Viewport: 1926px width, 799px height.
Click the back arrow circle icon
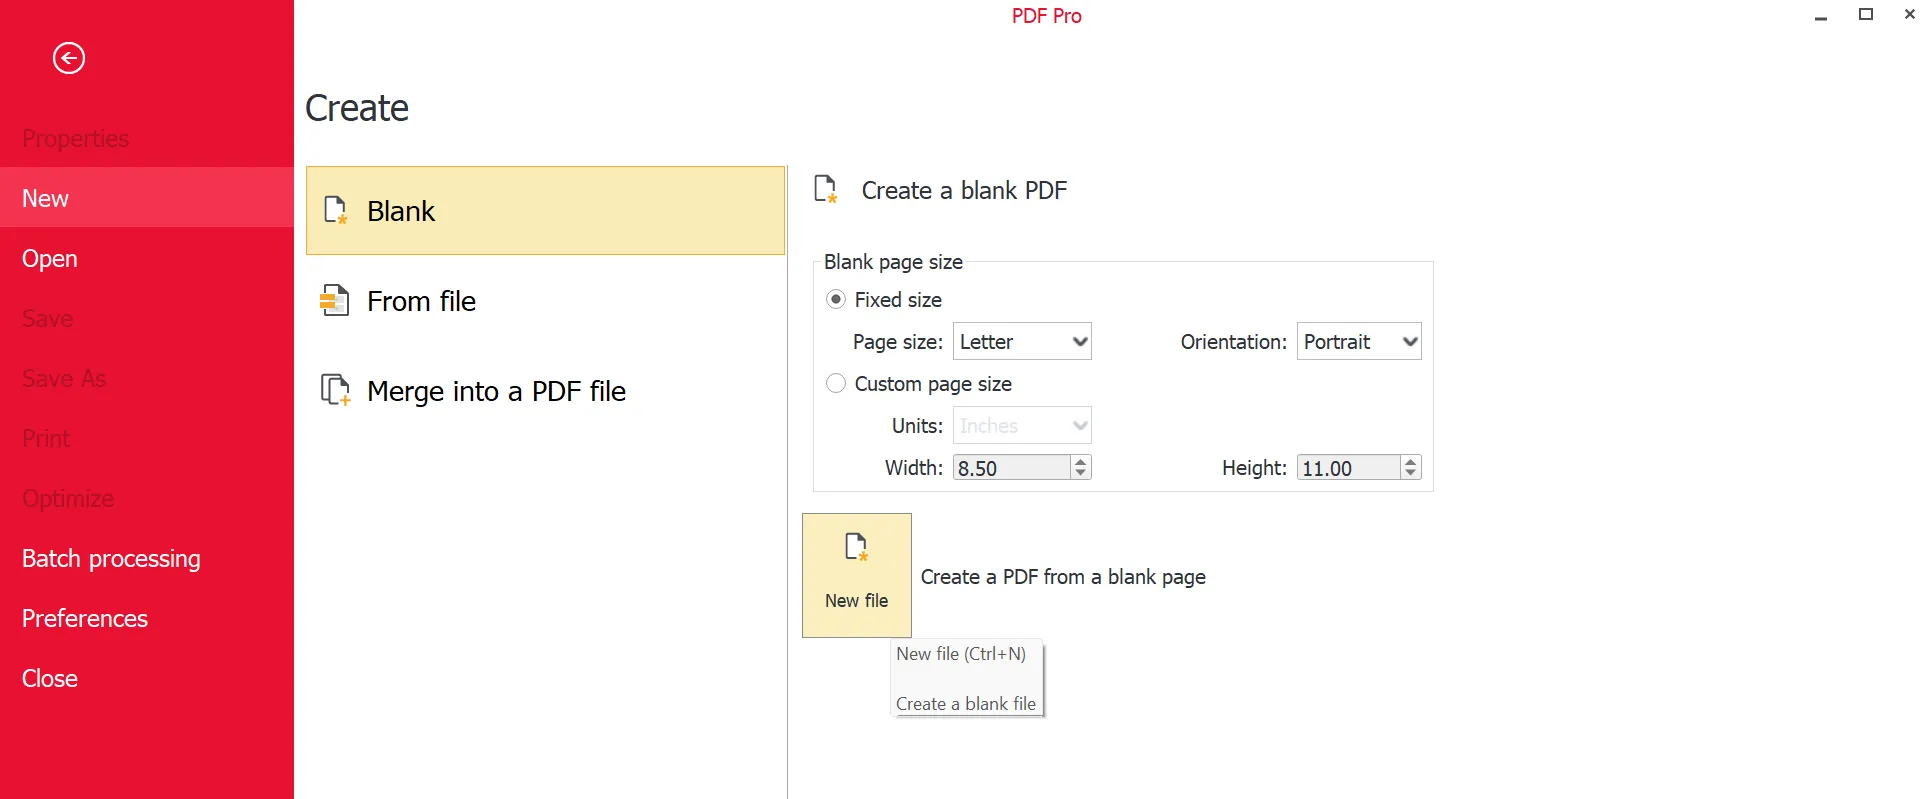68,58
